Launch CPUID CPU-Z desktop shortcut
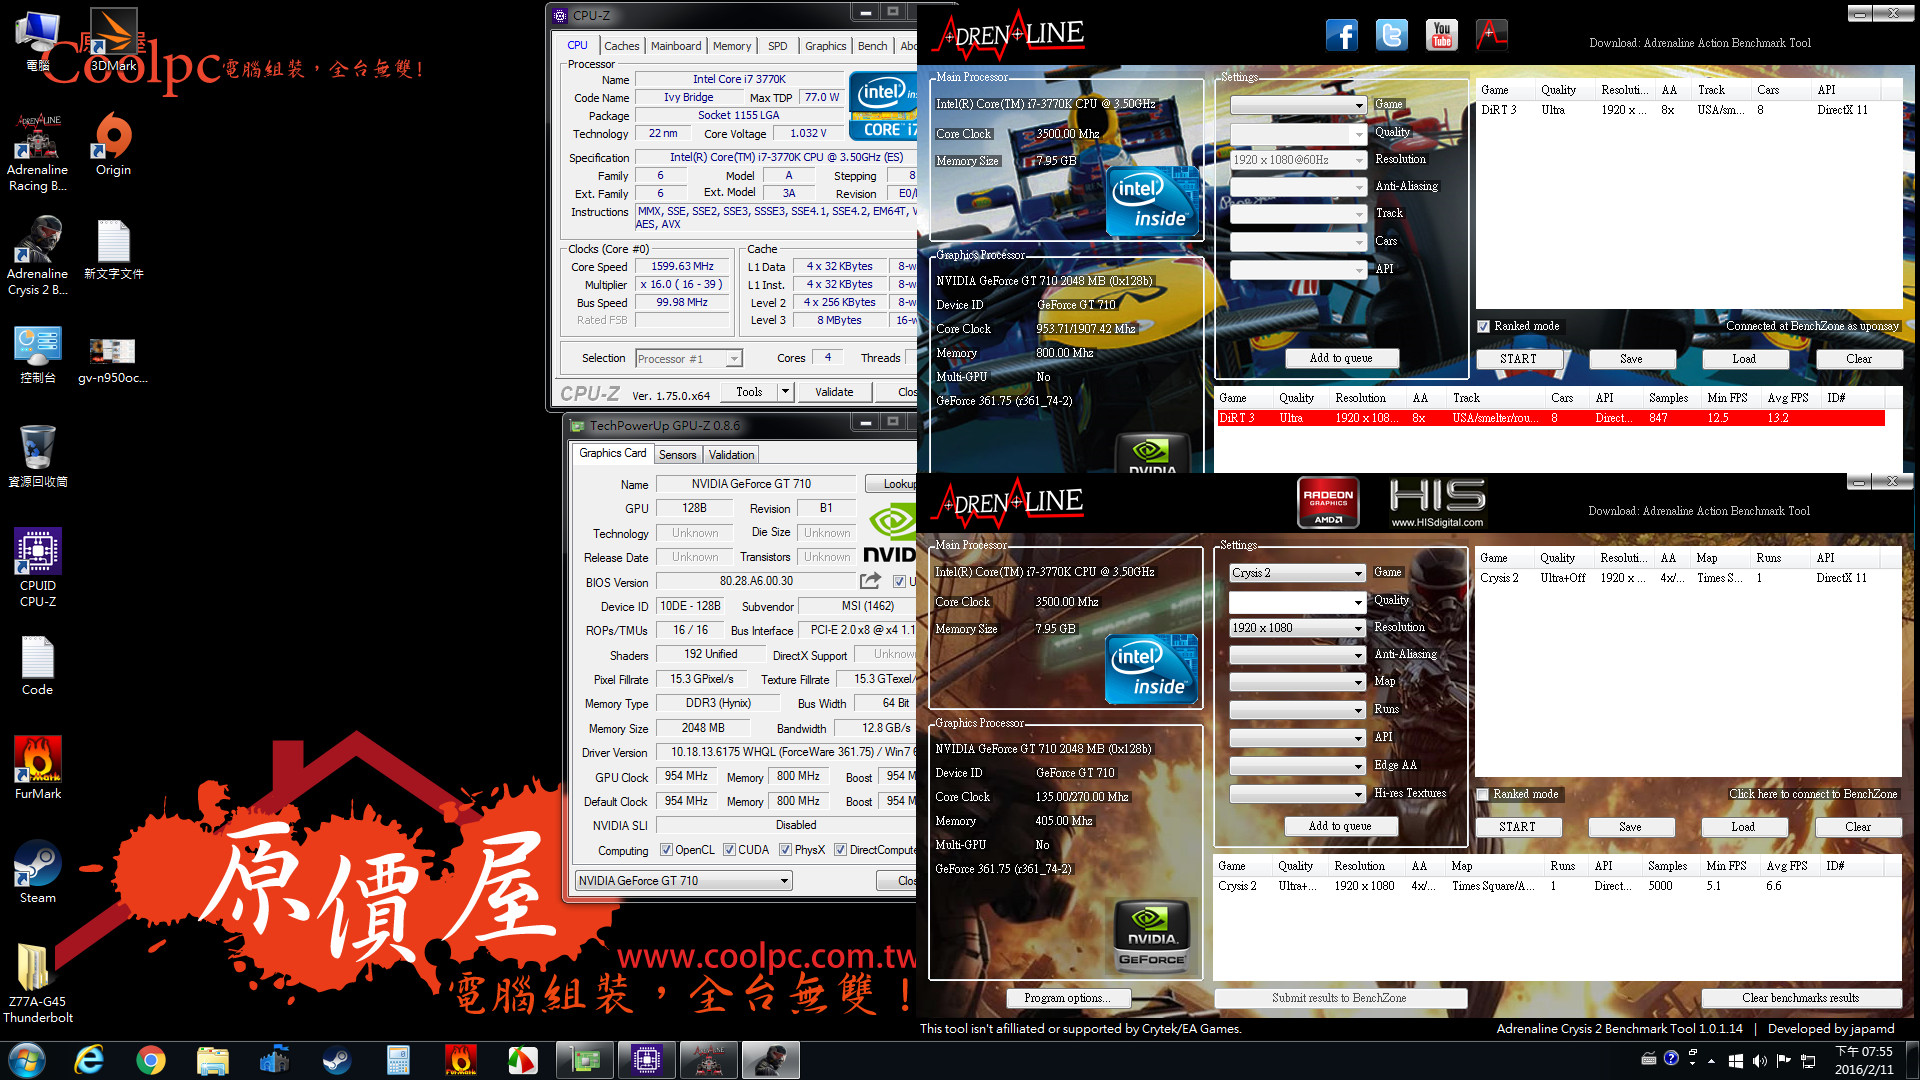This screenshot has width=1920, height=1080. [x=38, y=568]
